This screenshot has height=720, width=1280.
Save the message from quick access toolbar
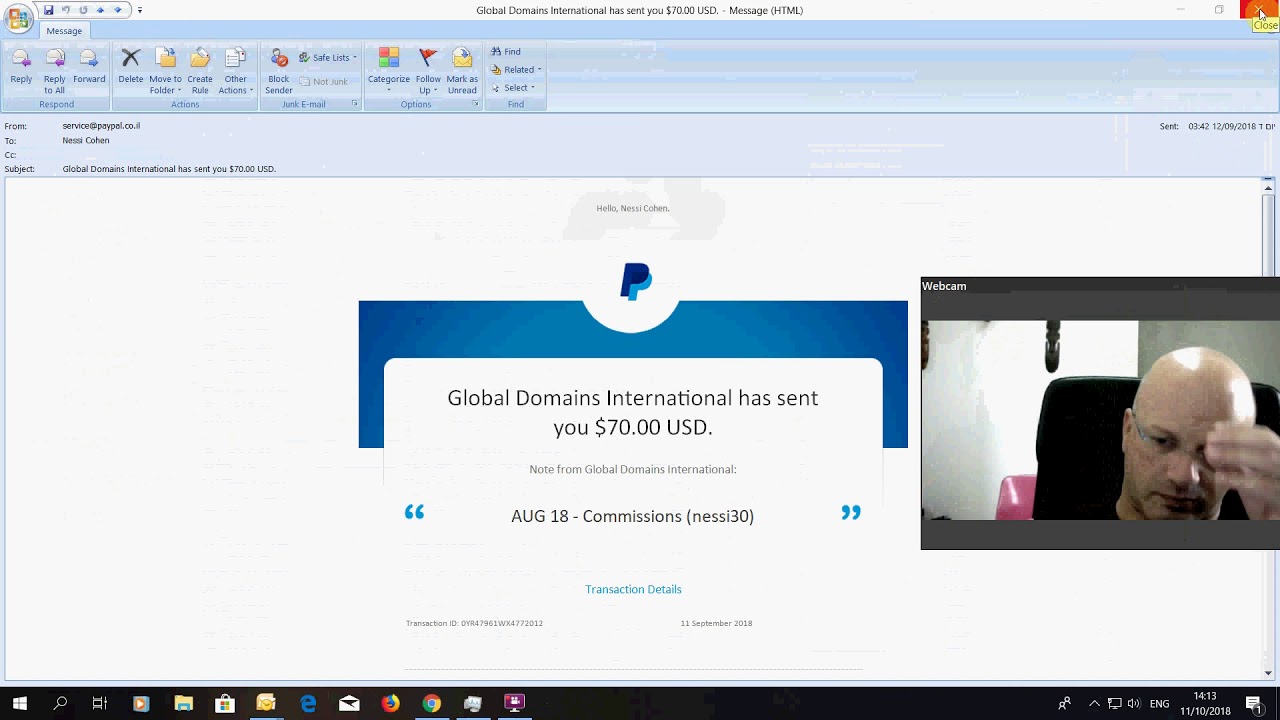point(48,10)
